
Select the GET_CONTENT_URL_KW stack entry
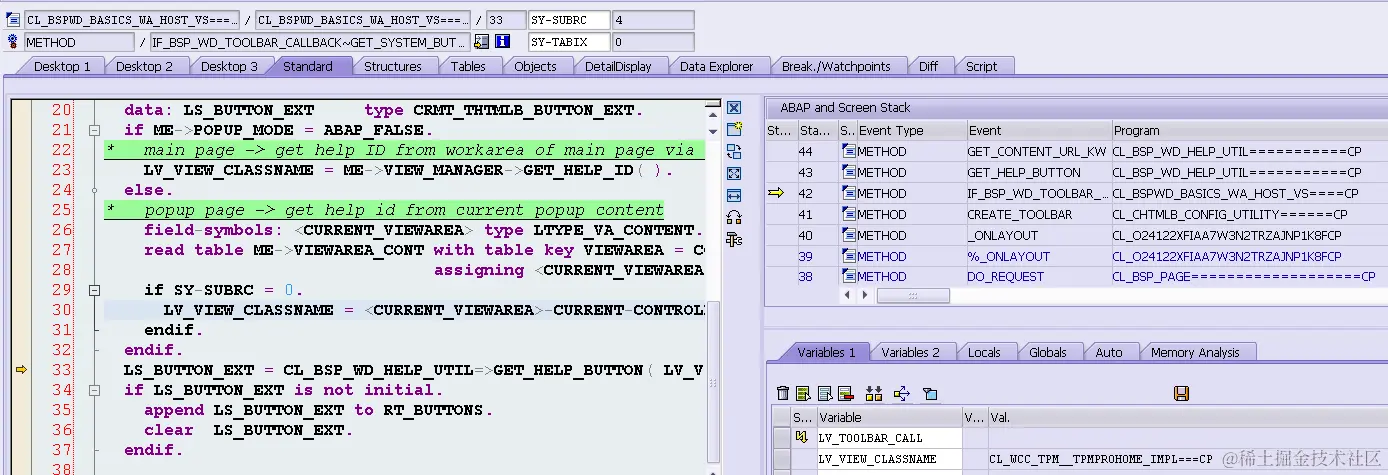click(1037, 152)
